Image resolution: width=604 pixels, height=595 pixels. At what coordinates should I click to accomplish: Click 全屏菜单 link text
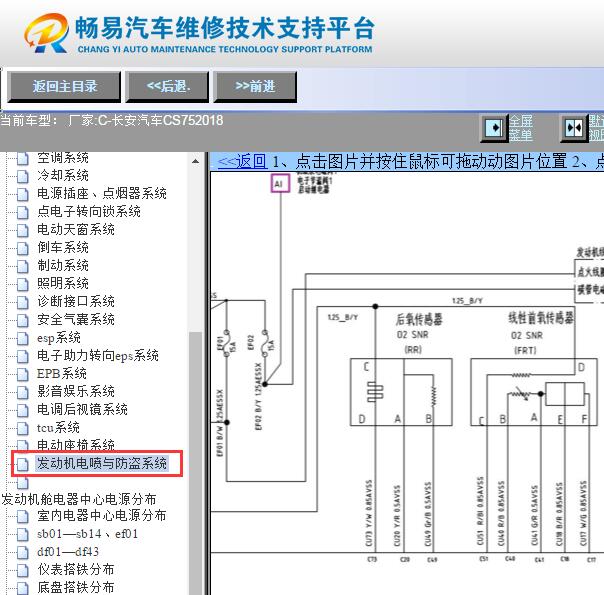pos(521,128)
